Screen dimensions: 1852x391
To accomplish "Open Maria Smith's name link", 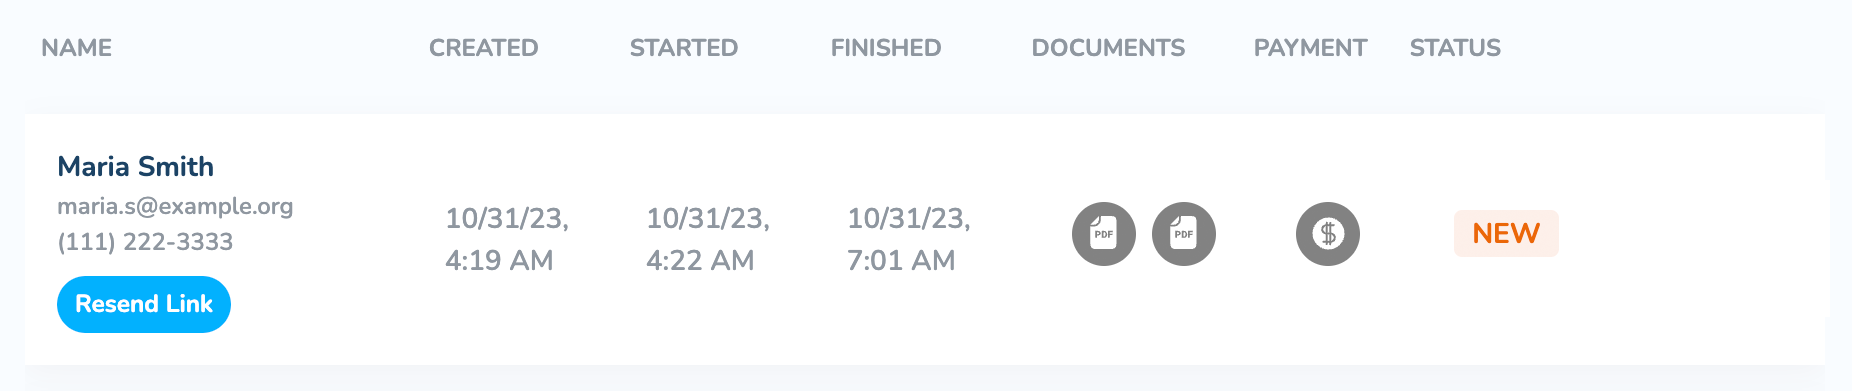I will click(136, 166).
